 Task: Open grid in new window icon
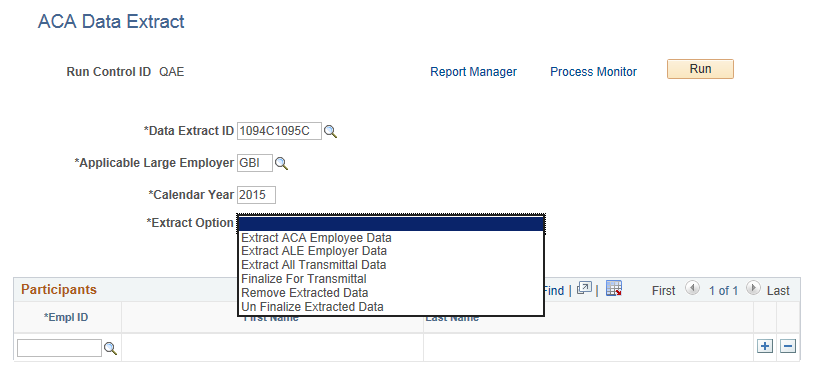584,288
